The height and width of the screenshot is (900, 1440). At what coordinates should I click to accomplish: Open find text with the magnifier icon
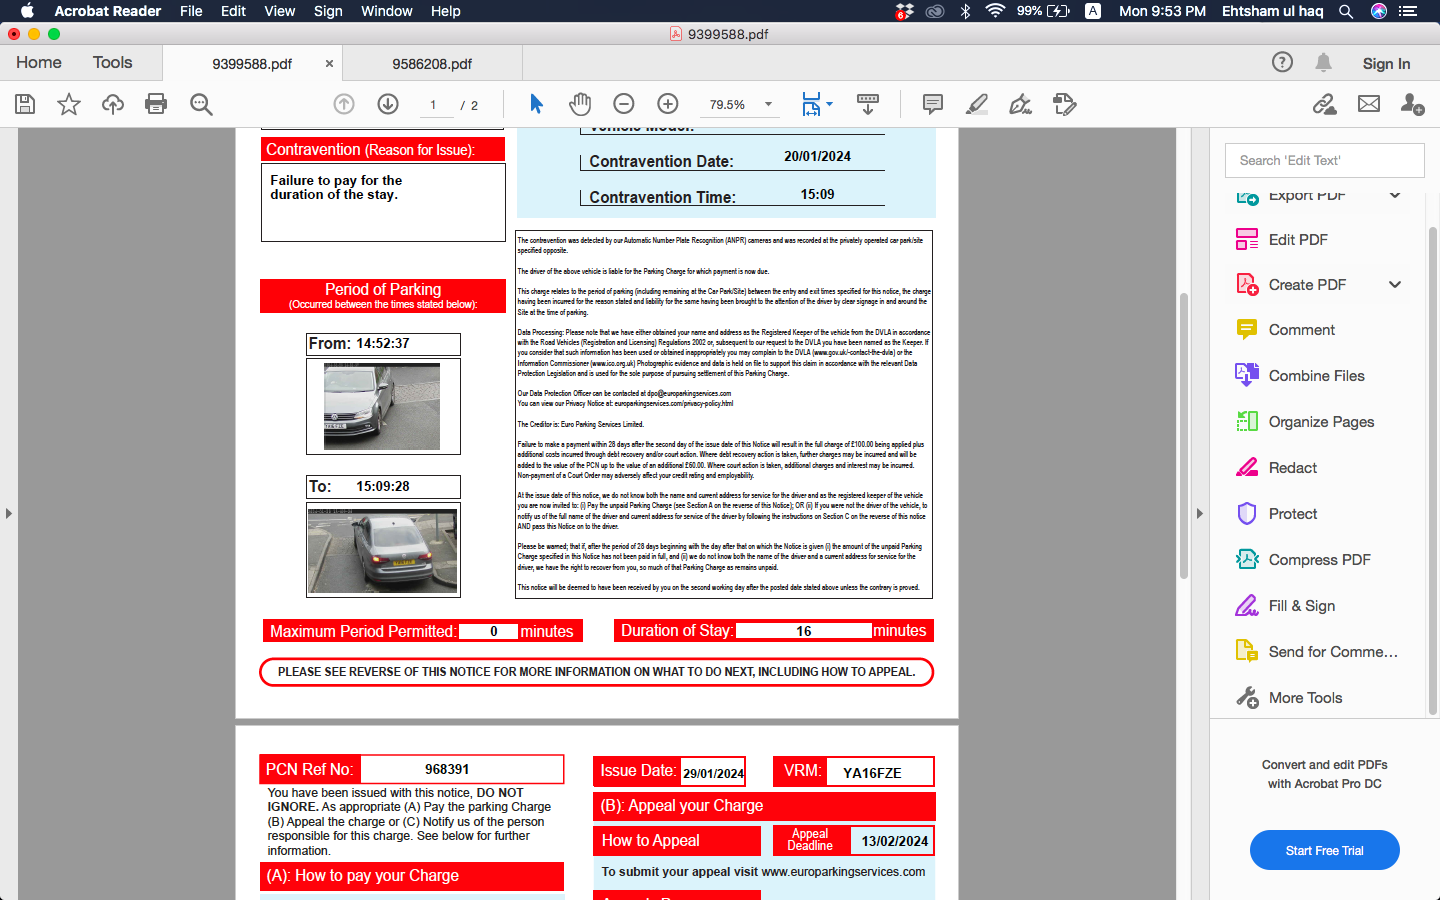(201, 104)
